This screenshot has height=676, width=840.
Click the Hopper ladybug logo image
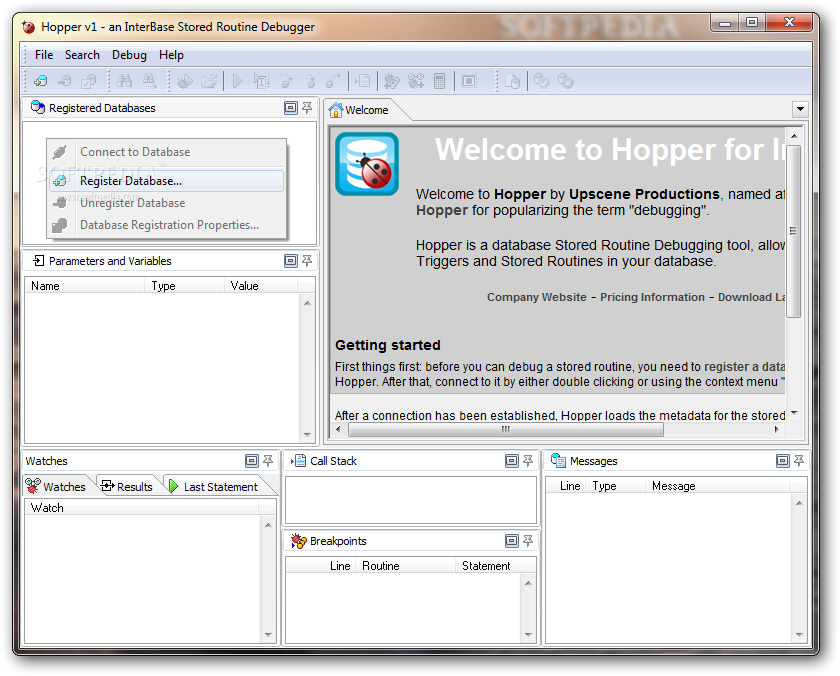pos(367,164)
